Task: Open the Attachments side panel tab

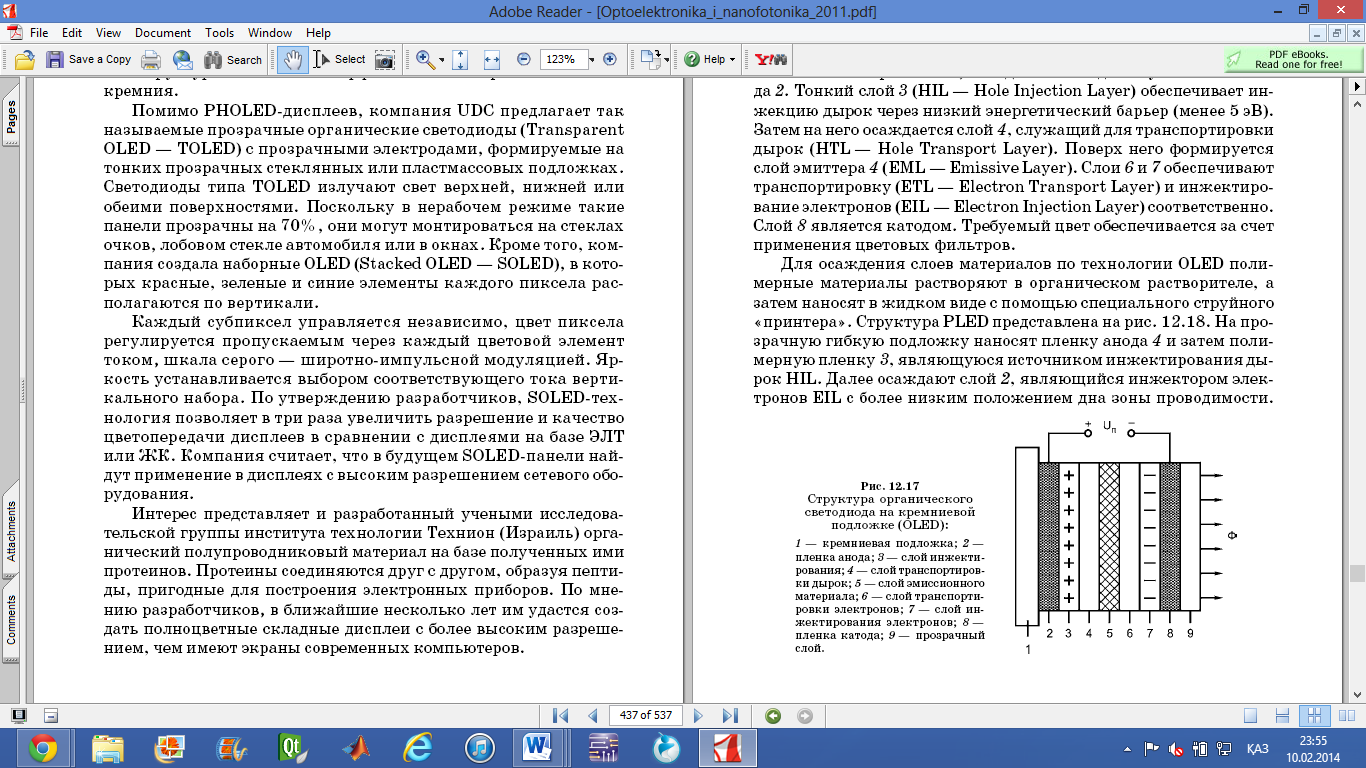Action: click(11, 529)
